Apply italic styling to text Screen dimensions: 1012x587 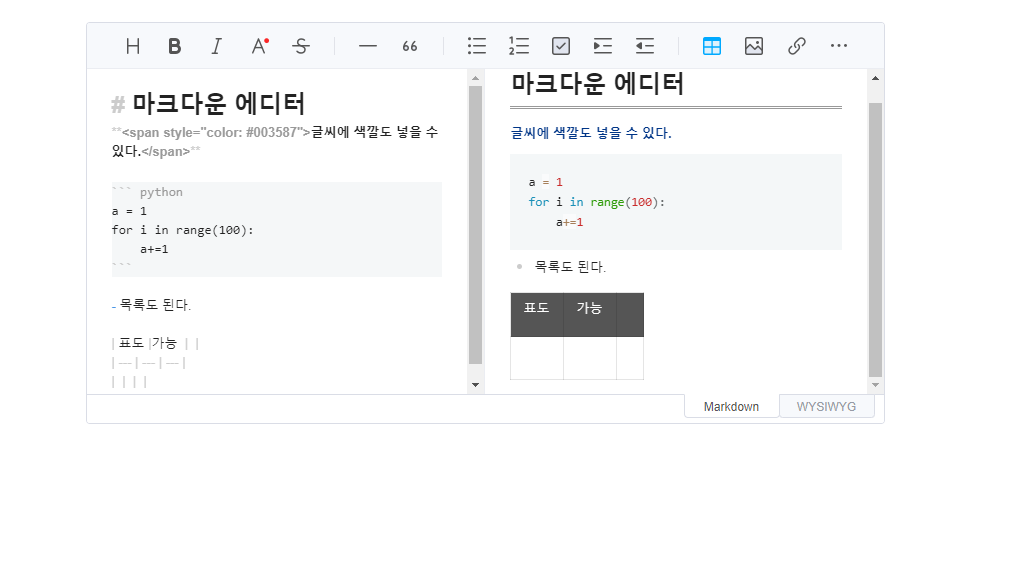216,45
